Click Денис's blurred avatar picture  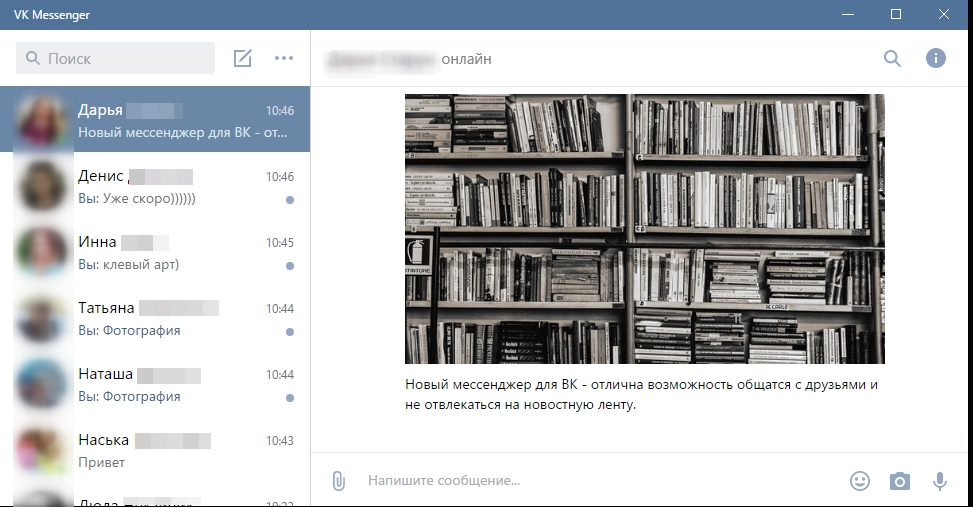pos(41,187)
